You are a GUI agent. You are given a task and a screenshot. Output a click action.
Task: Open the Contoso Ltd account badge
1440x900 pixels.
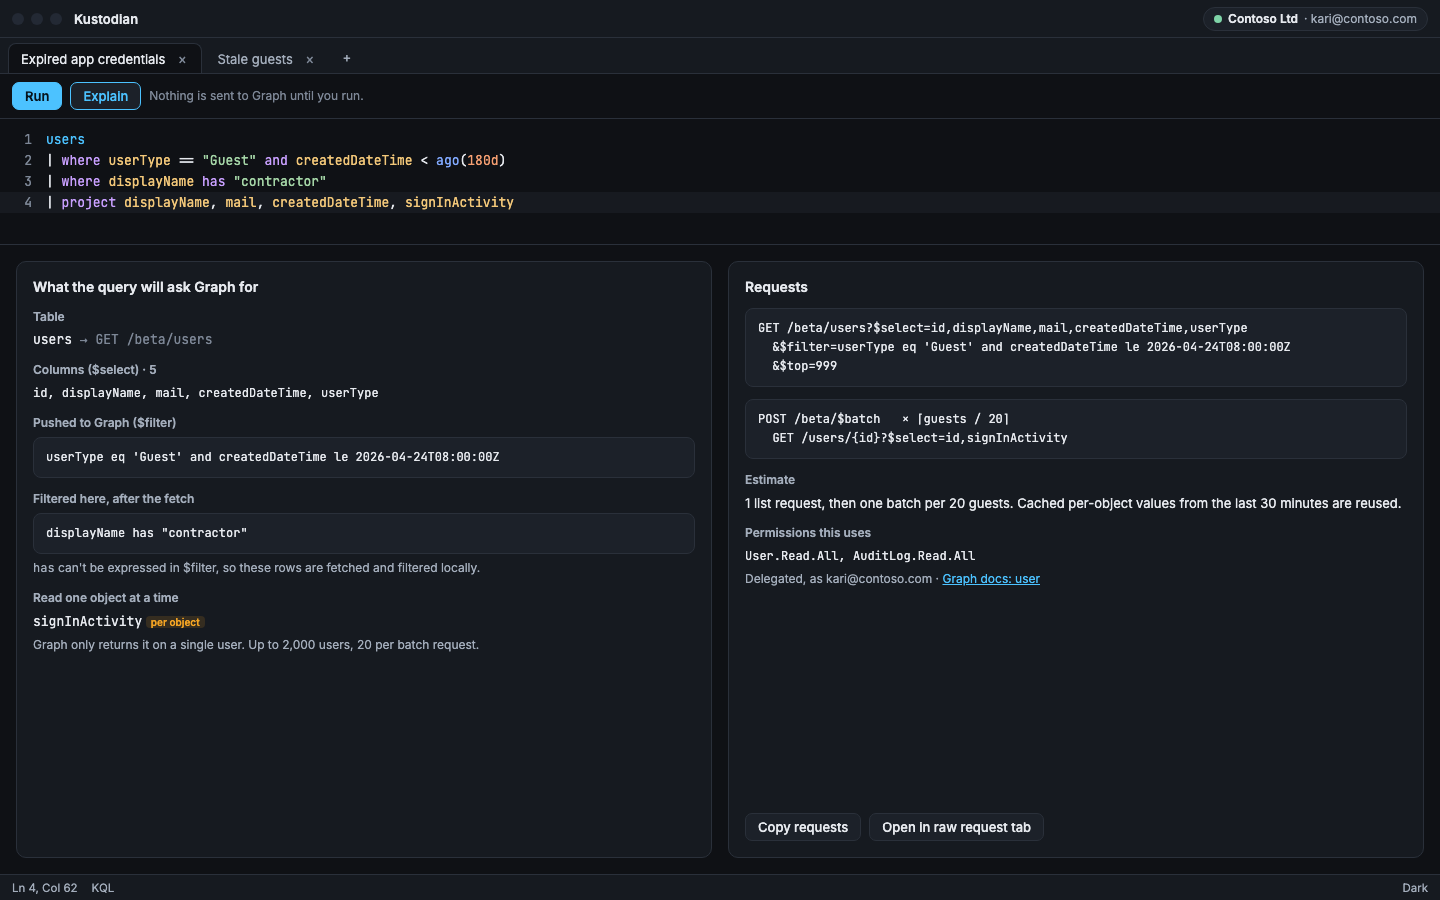1314,19
